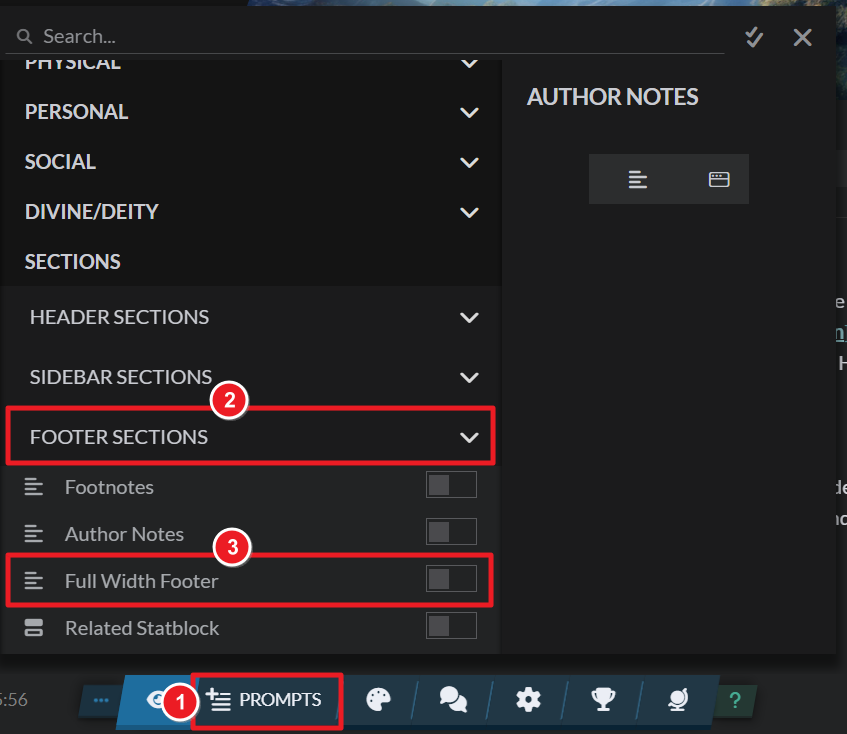This screenshot has height=734, width=847.
Task: Click the window layout icon under Author Notes
Action: point(719,179)
